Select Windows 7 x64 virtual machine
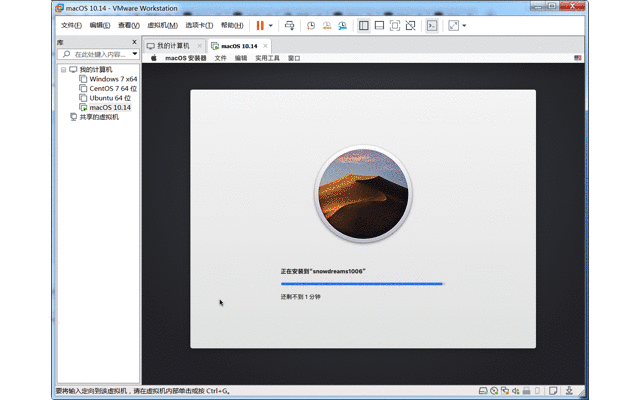This screenshot has width=640, height=400. [x=113, y=79]
